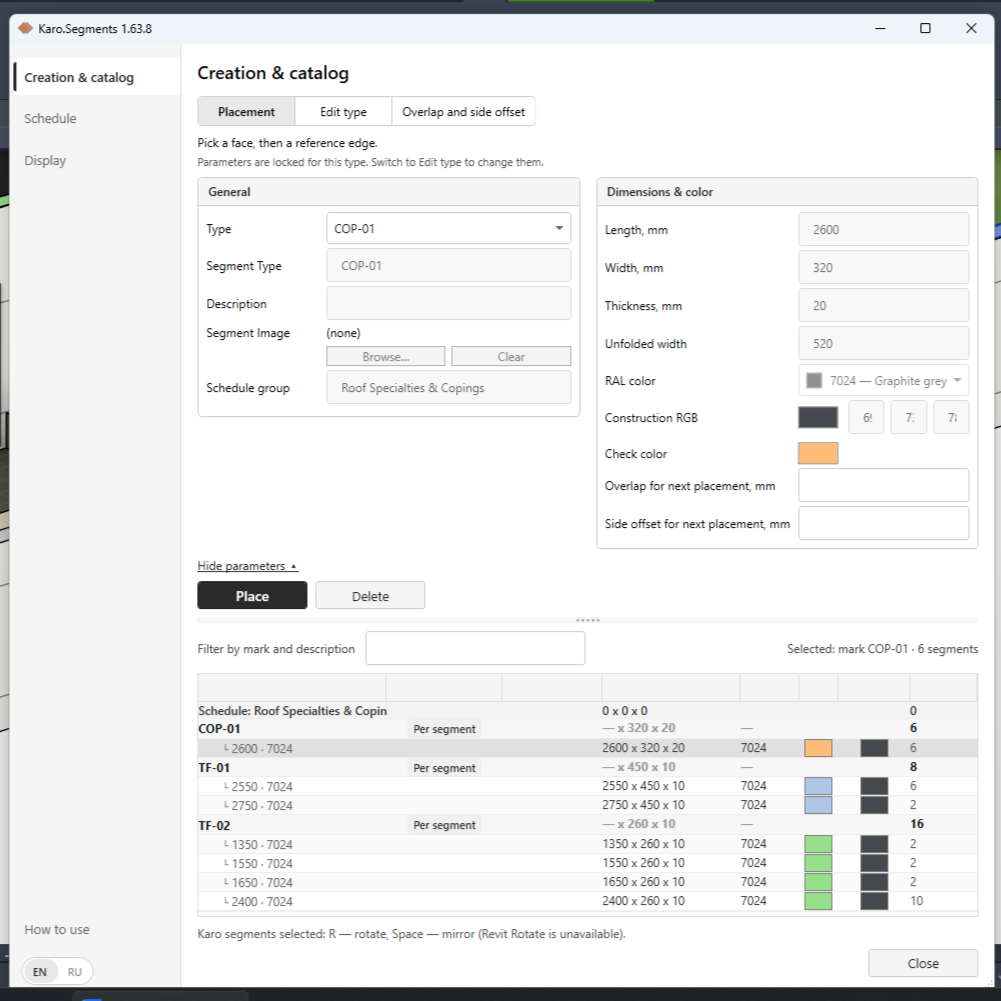Open the Schedule section in sidebar
The height and width of the screenshot is (1001, 1001).
[50, 118]
